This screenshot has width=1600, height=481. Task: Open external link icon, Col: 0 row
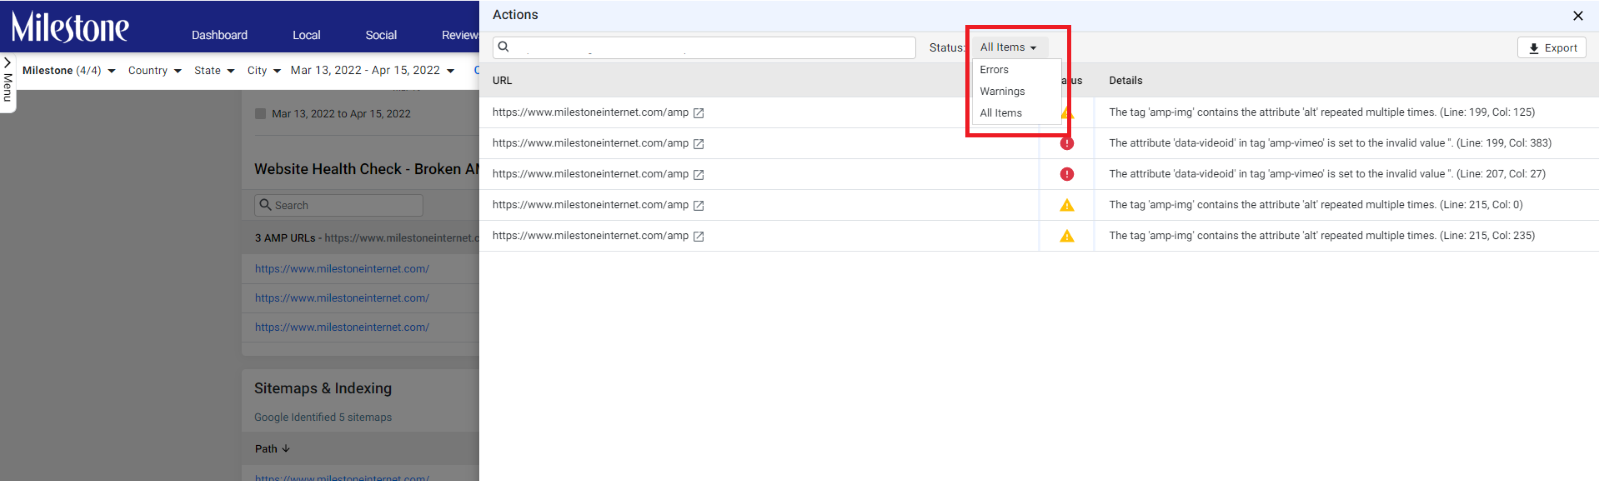click(x=699, y=206)
